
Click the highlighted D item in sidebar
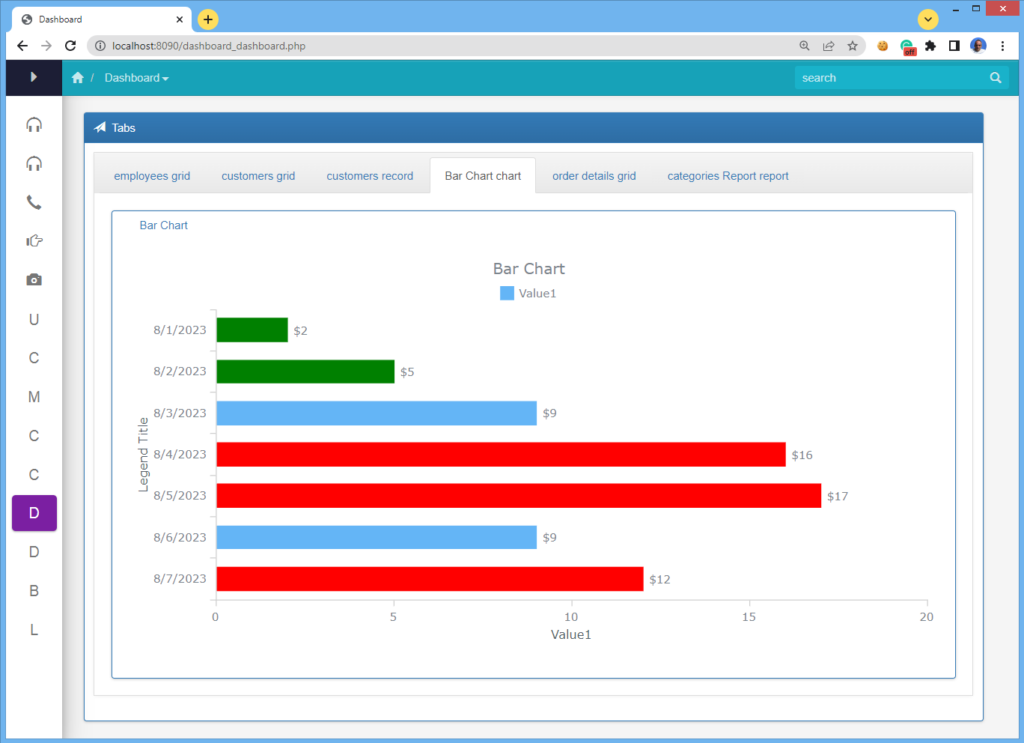click(x=33, y=513)
